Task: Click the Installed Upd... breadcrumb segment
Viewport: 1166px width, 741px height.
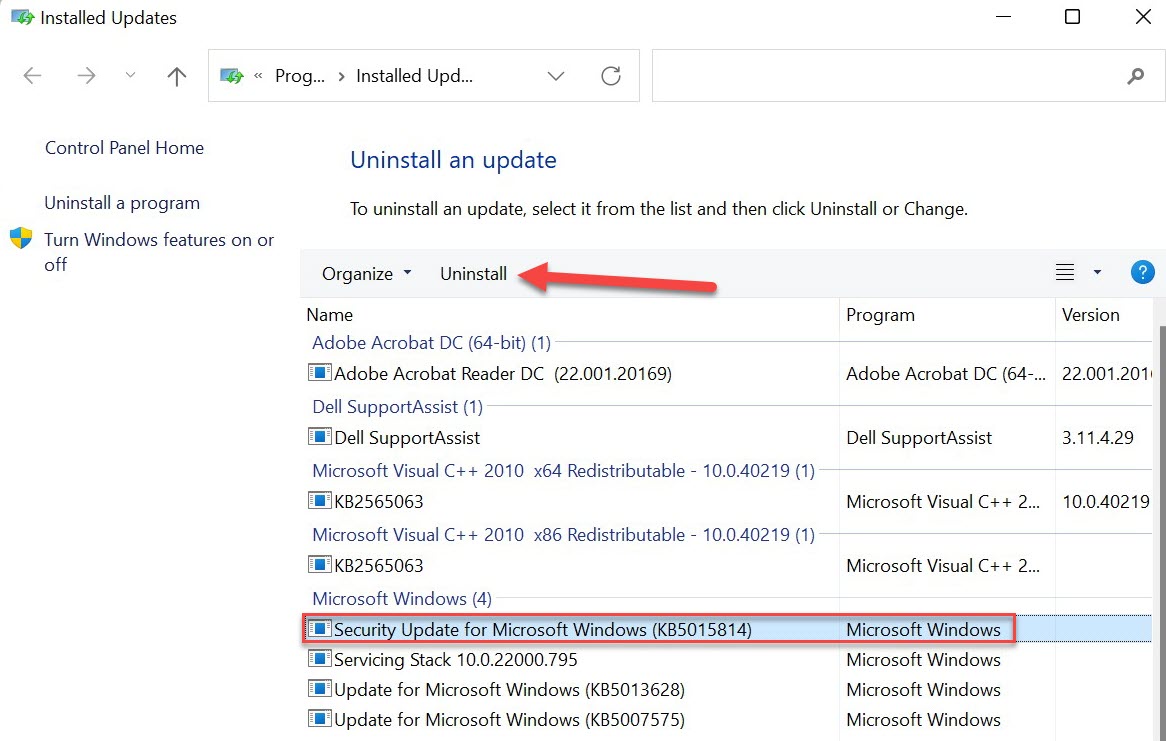Action: point(414,76)
